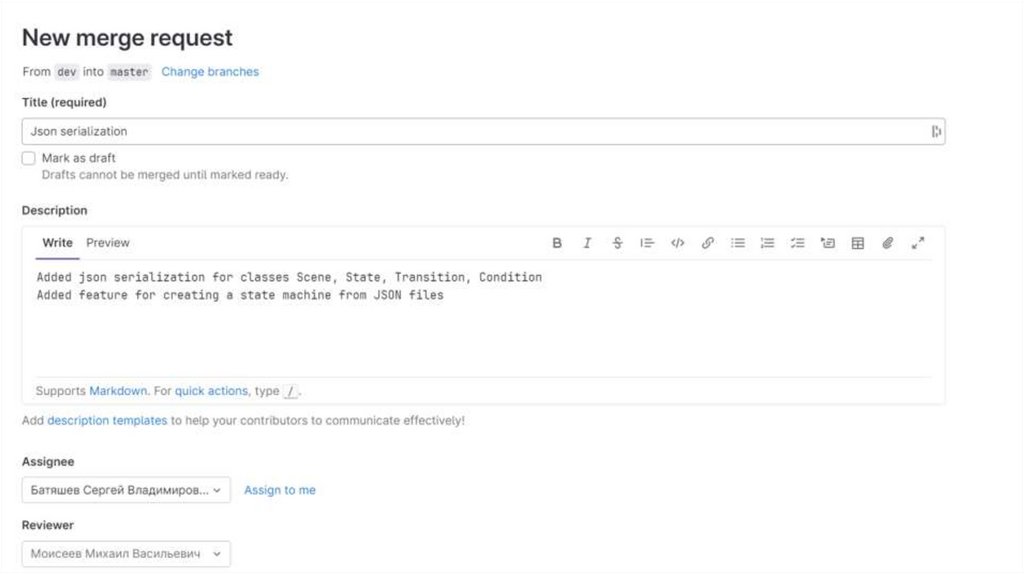Expand the editor to full screen
This screenshot has width=1024, height=574.
click(918, 243)
